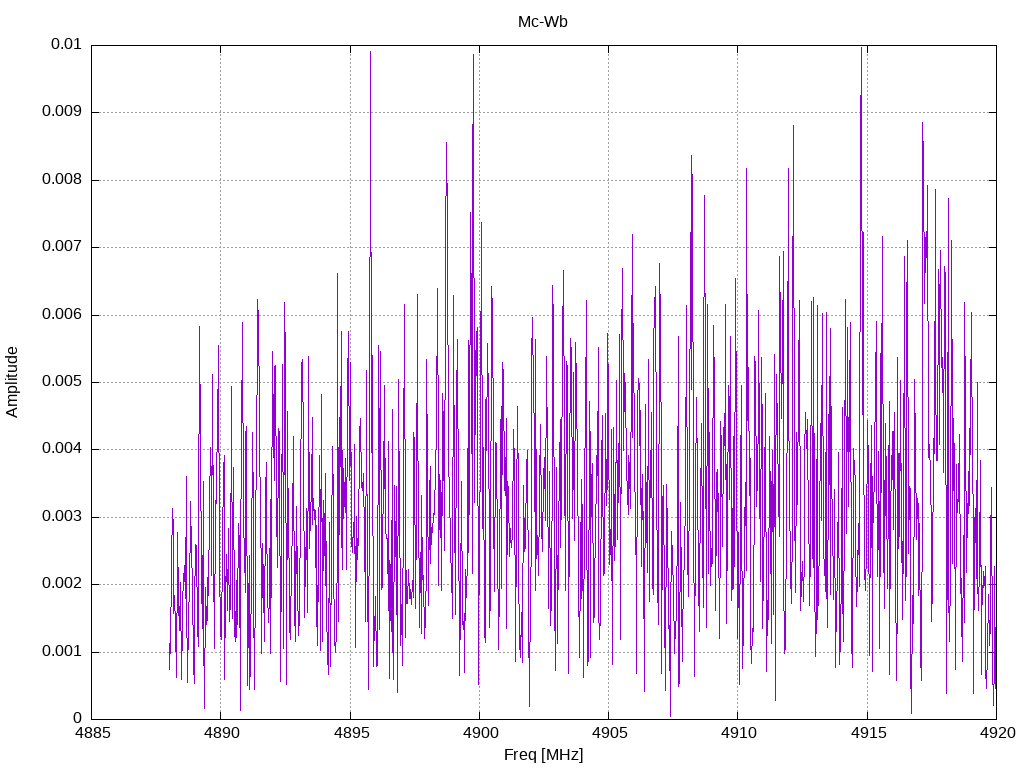Click x-axis tick label 4900
The width and height of the screenshot is (1024, 768).
(480, 733)
